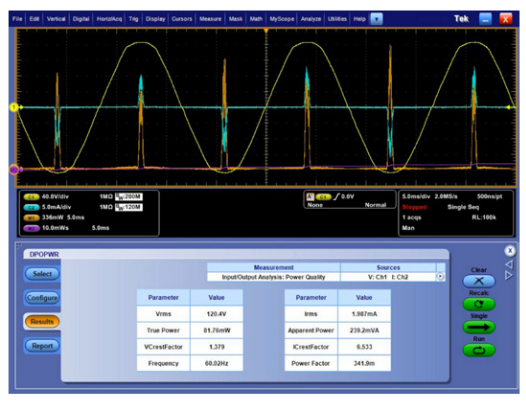Image resolution: width=526 pixels, height=402 pixels.
Task: Click the Power Factor value 341.9m
Action: pos(364,363)
